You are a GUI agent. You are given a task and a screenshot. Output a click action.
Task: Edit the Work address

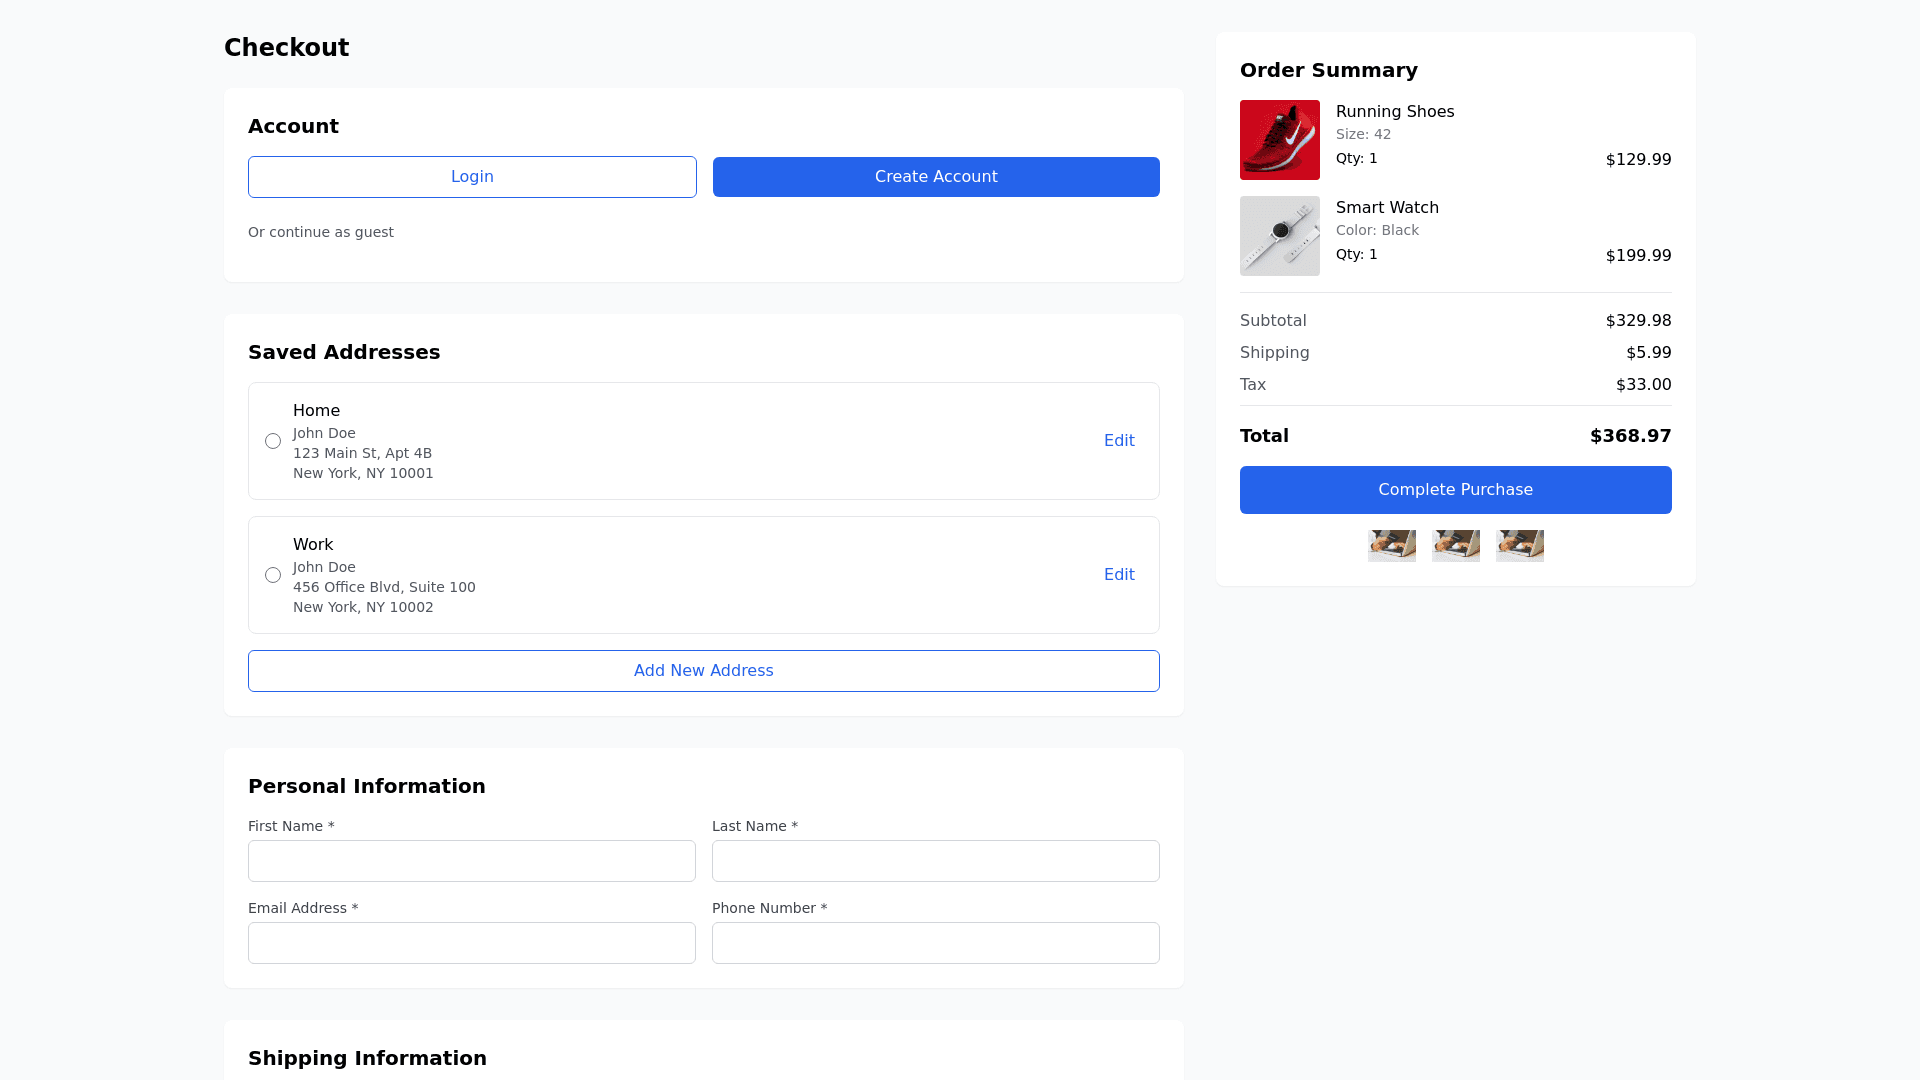click(1118, 575)
